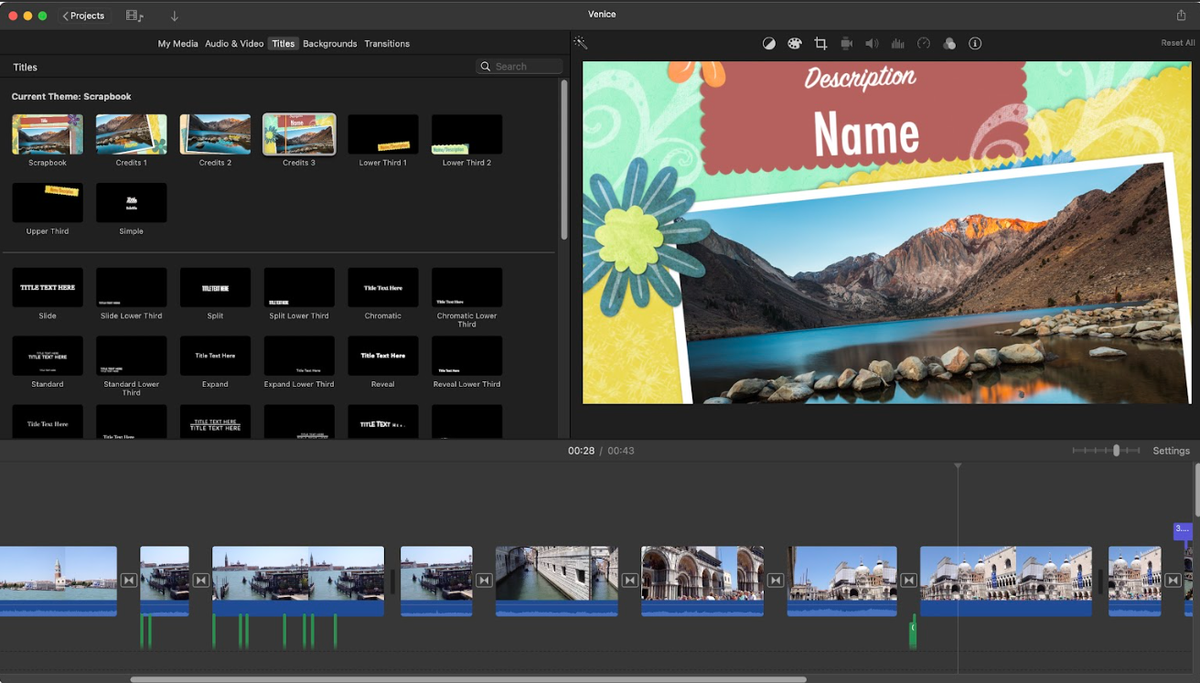Click the Current Theme: Scrapbook heading
Screen dimensions: 1200x683
pyautogui.click(x=71, y=97)
